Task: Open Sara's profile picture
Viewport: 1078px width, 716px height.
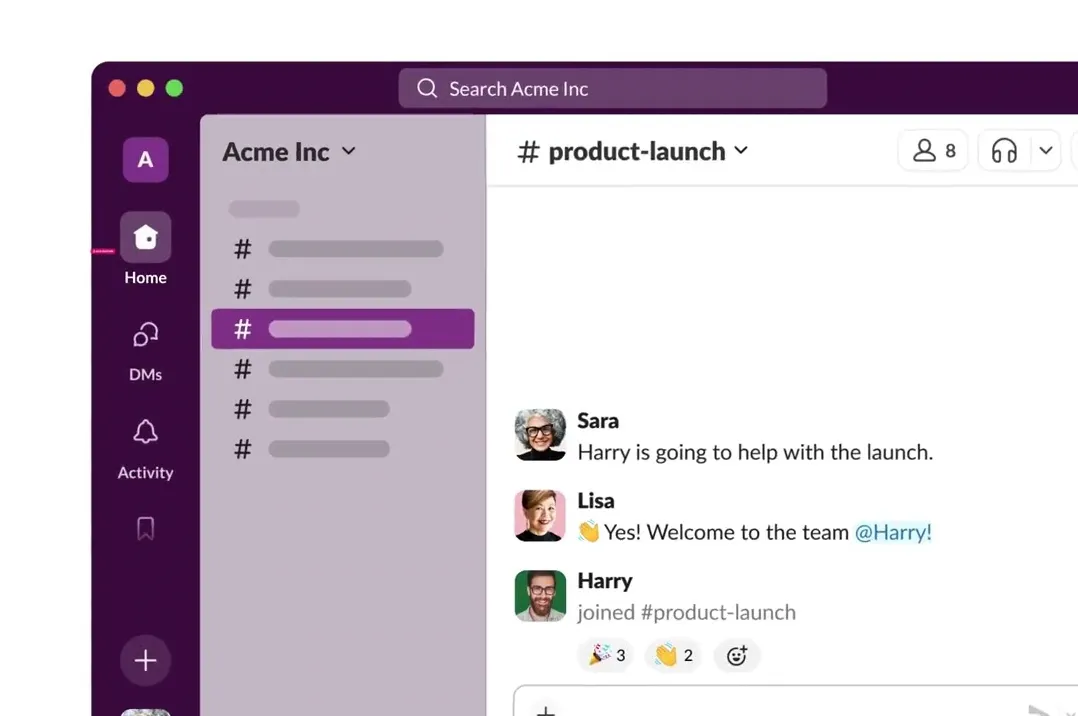Action: click(540, 435)
